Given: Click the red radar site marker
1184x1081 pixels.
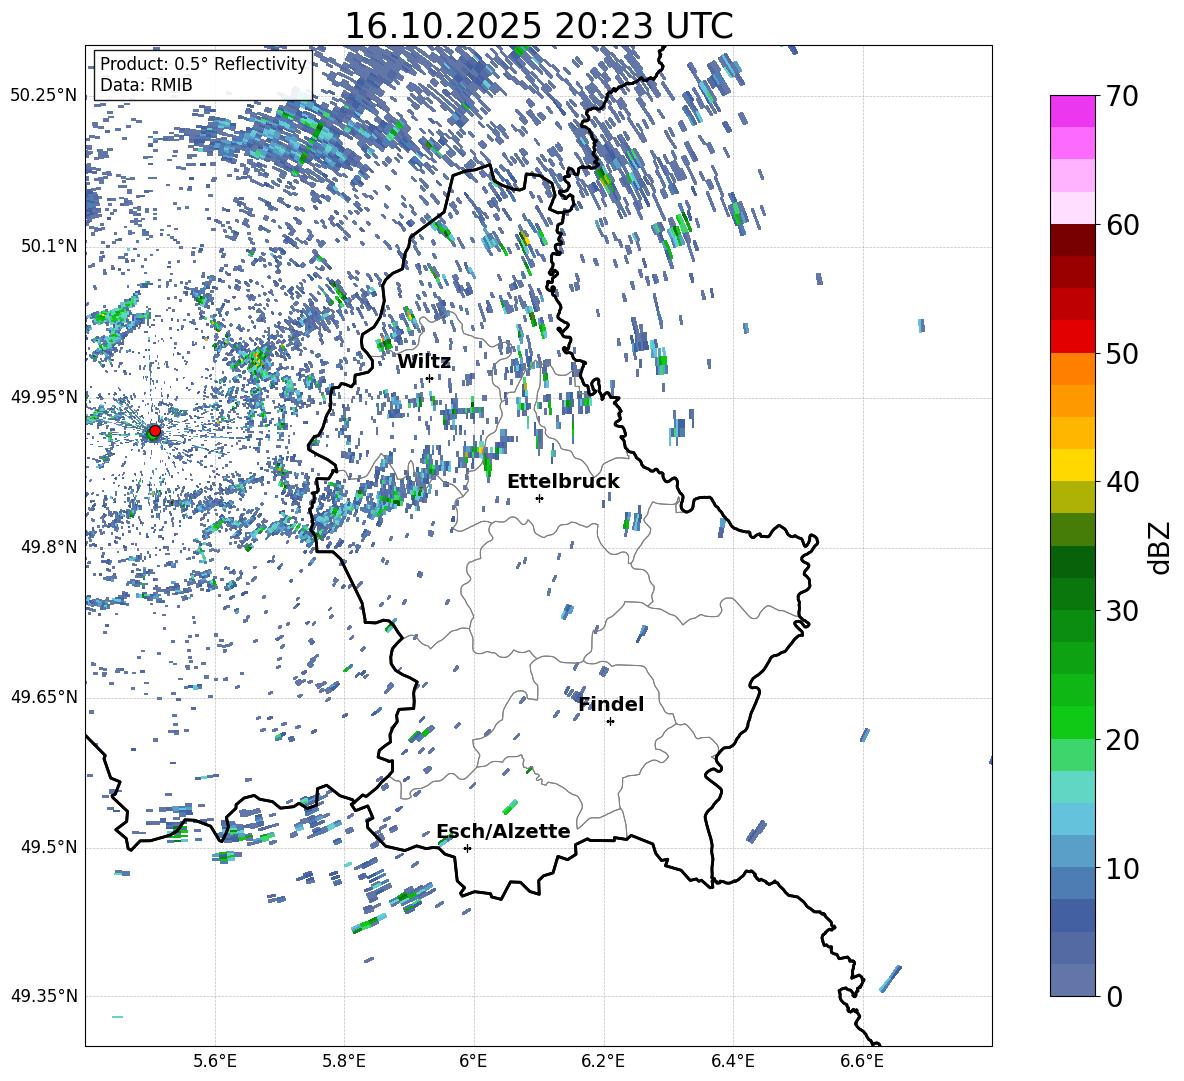Looking at the screenshot, I should click(x=155, y=430).
